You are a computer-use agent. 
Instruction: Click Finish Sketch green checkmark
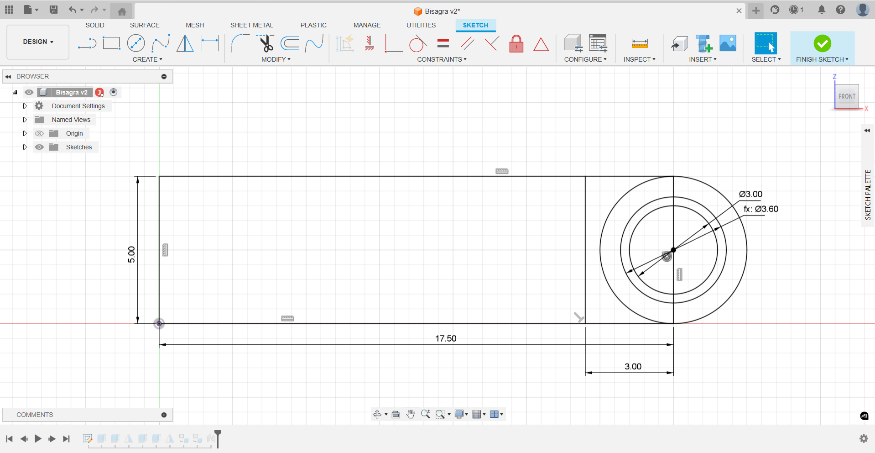822,43
